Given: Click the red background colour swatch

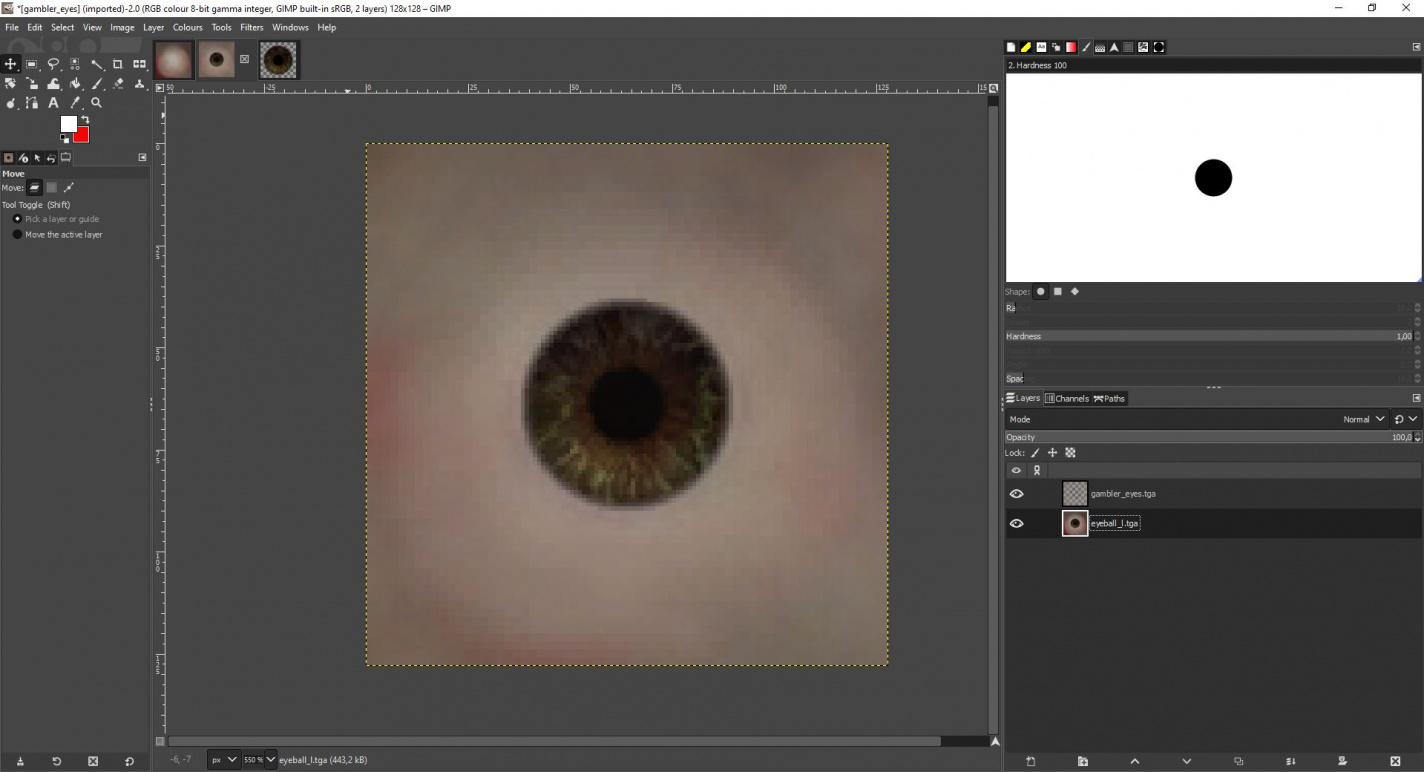Looking at the screenshot, I should pos(82,136).
